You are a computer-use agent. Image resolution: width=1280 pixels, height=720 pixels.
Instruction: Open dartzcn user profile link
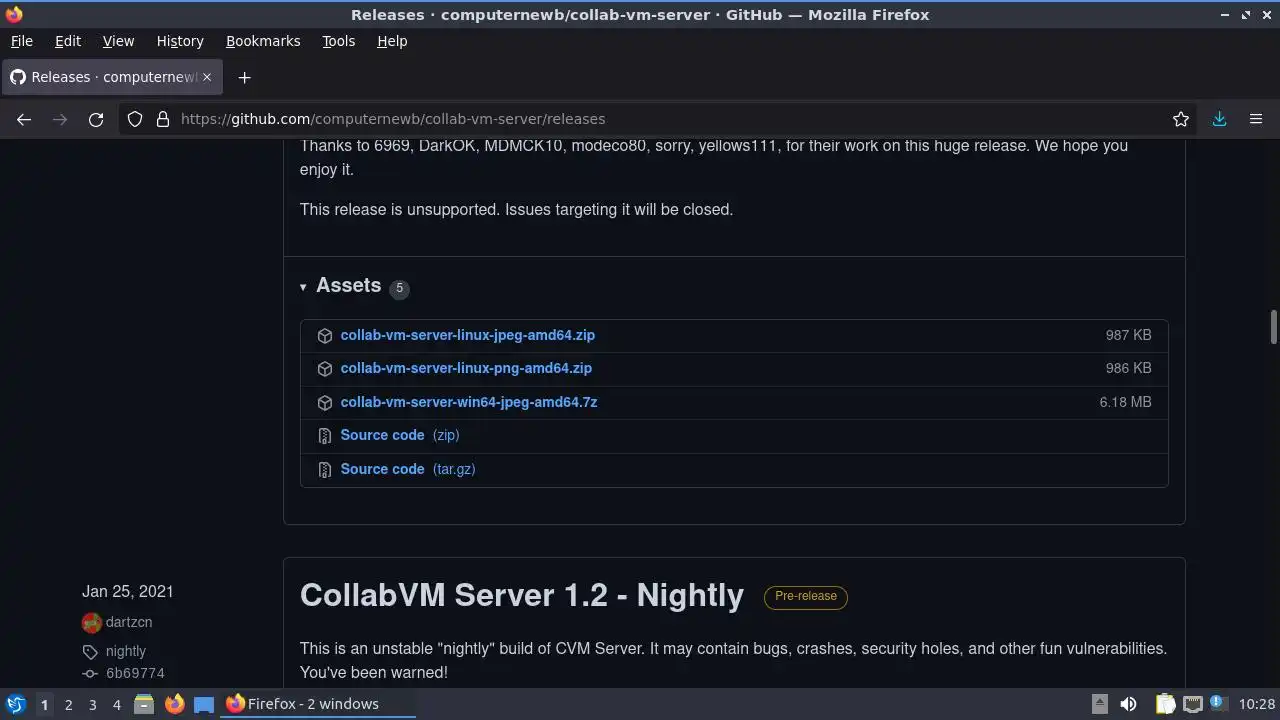pyautogui.click(x=129, y=622)
